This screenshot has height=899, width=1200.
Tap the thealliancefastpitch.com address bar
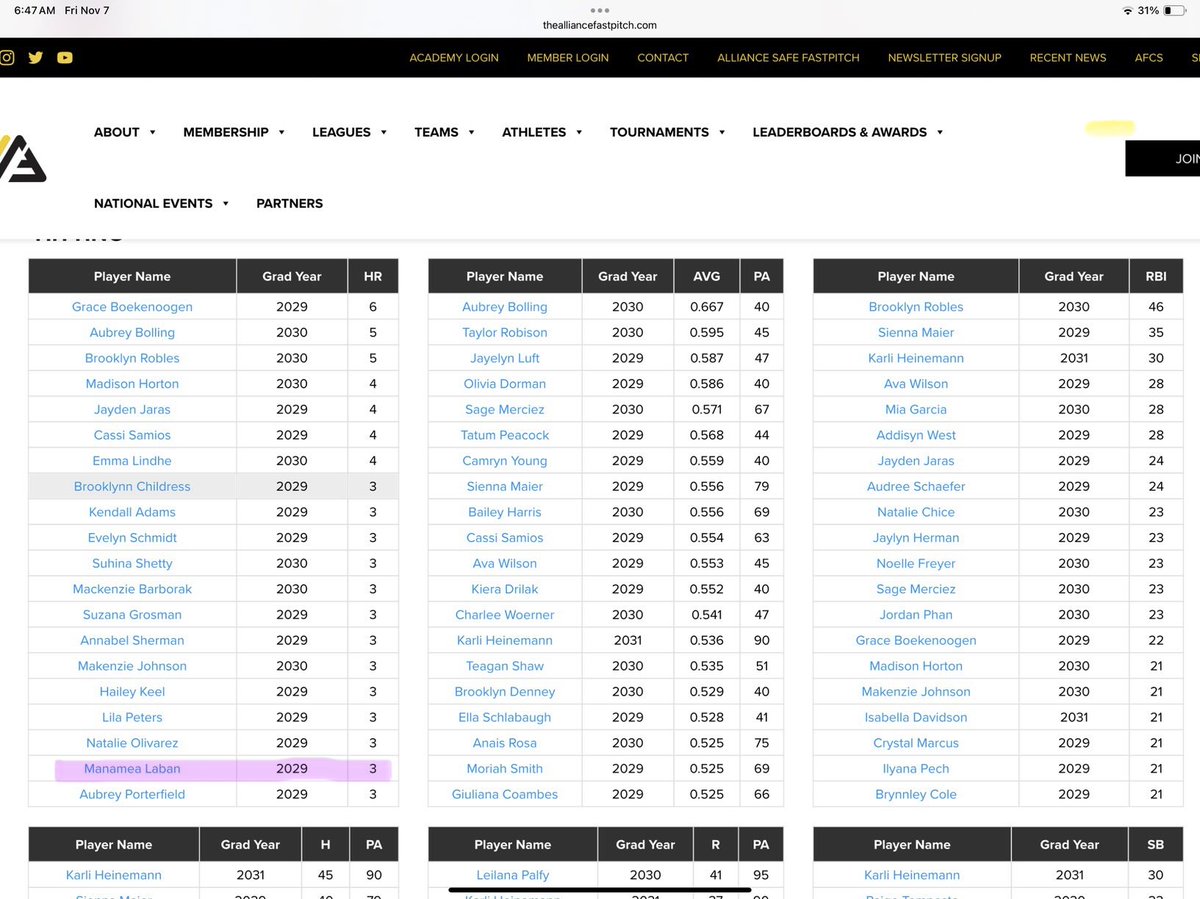[x=600, y=25]
